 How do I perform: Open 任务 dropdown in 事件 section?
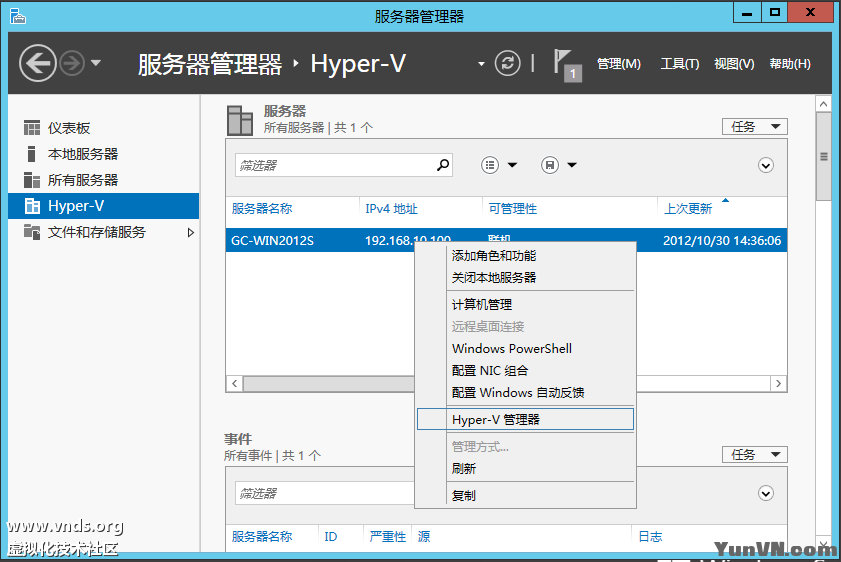754,455
